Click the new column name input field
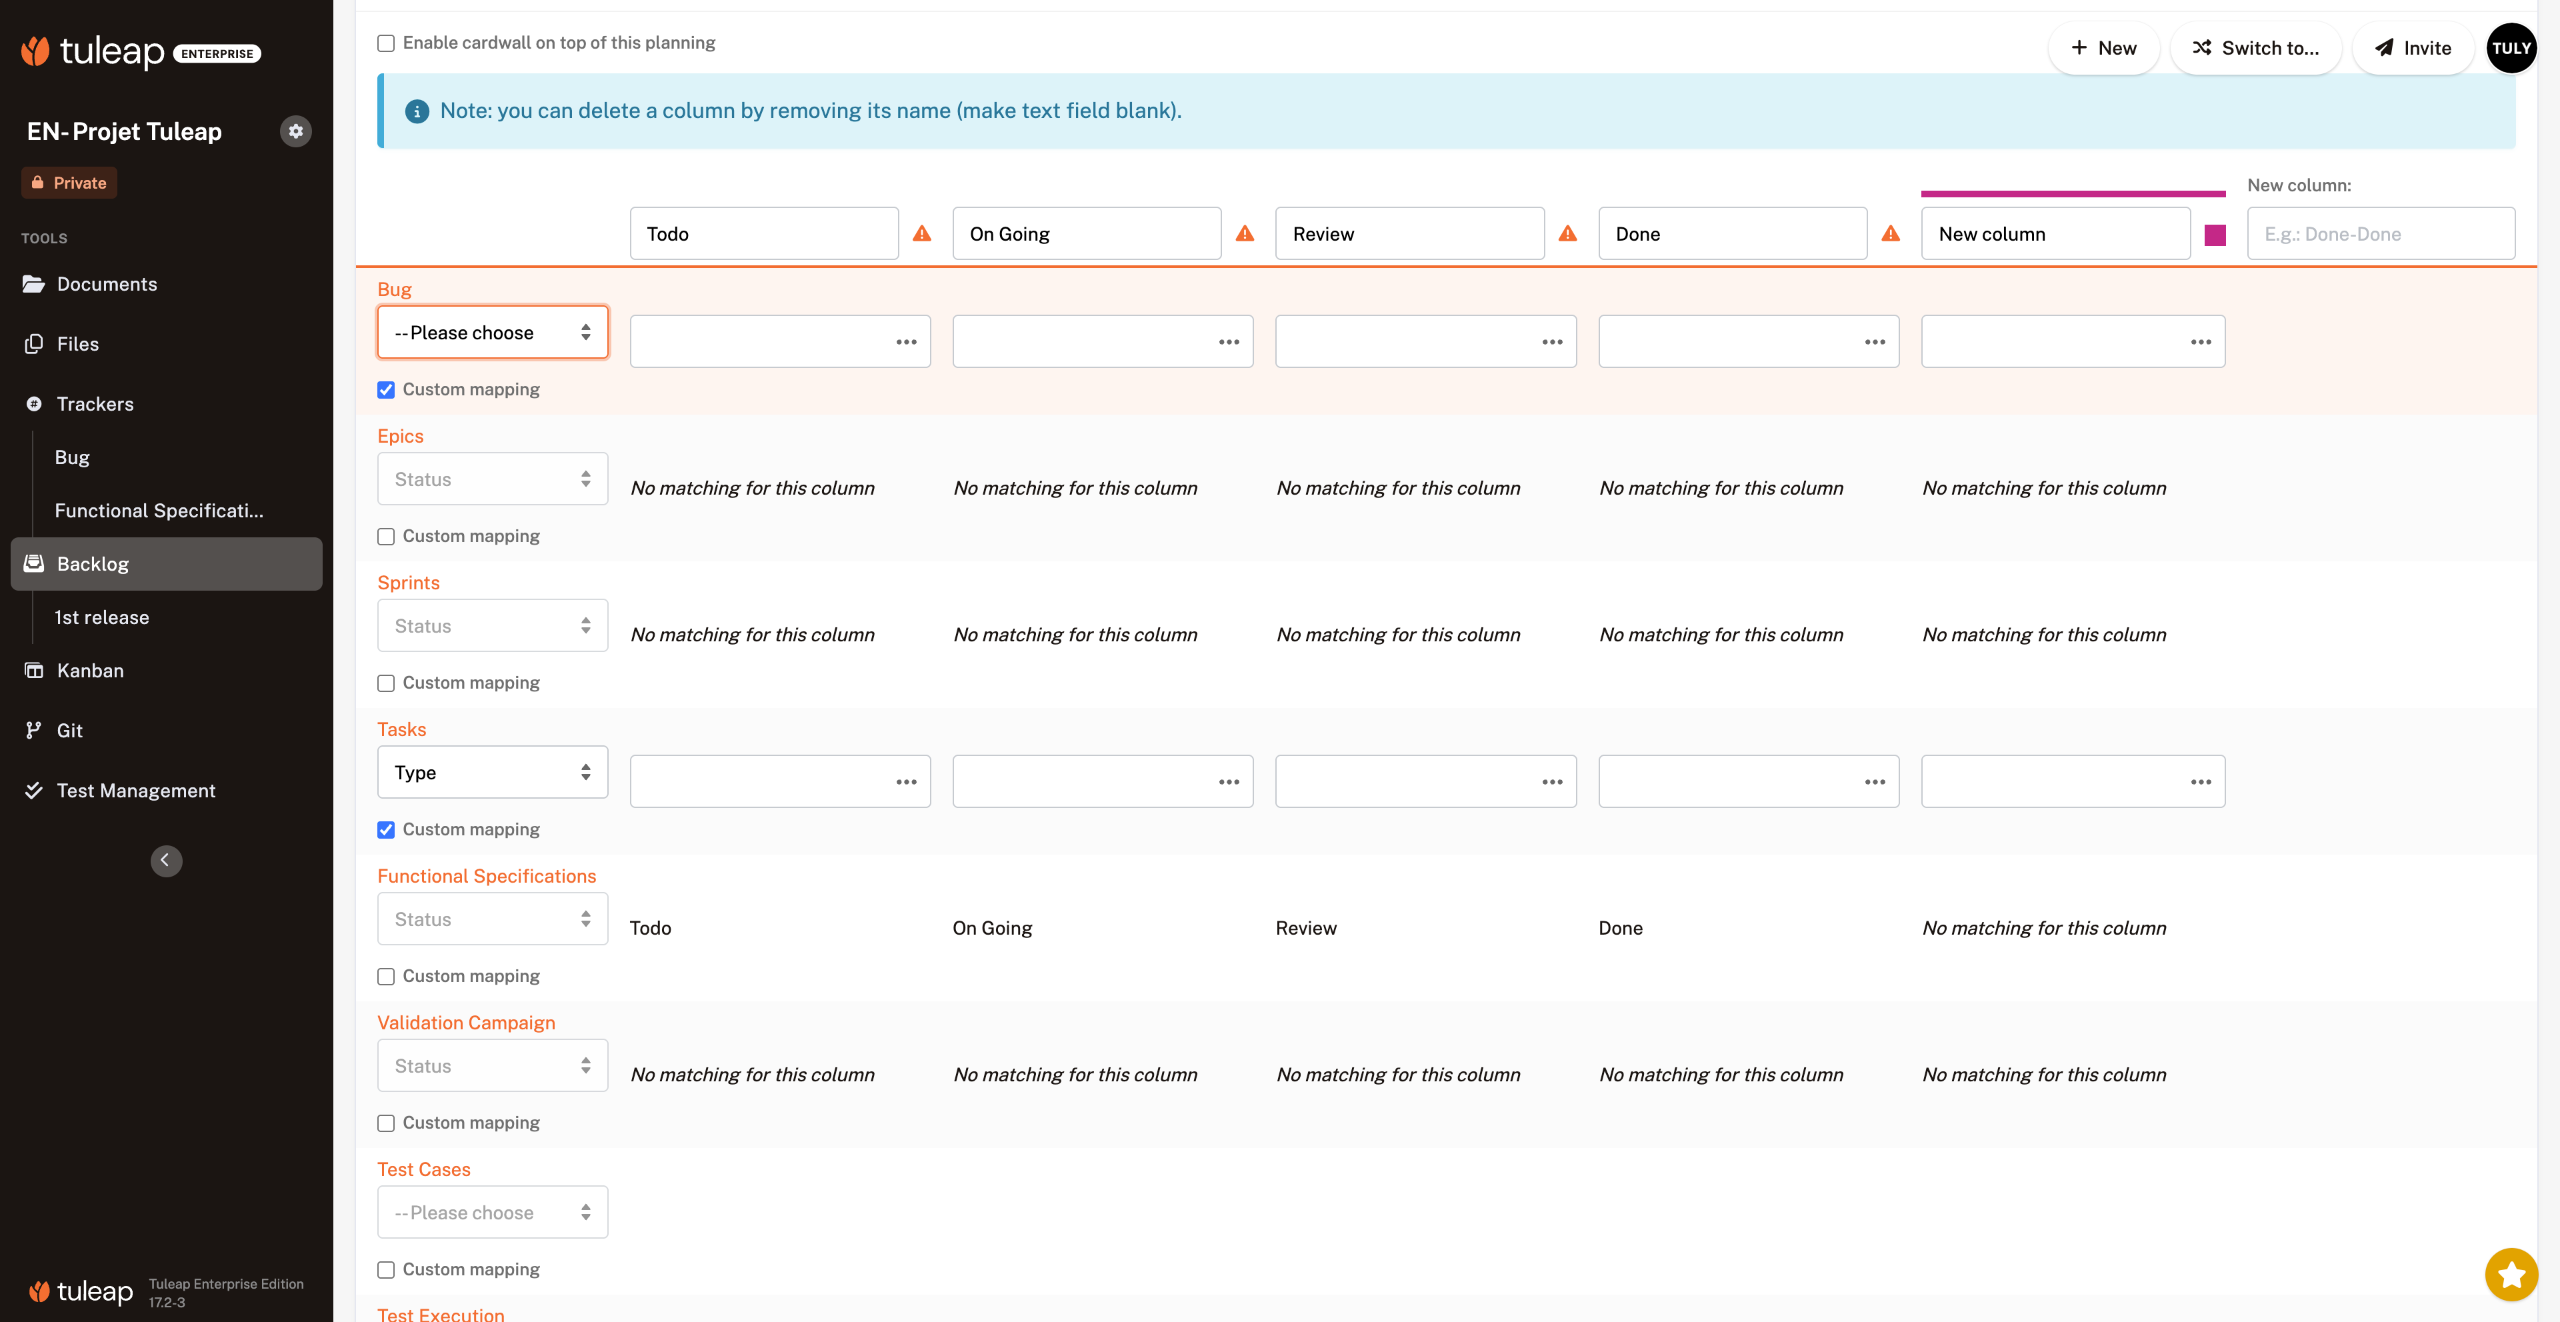 click(2380, 234)
